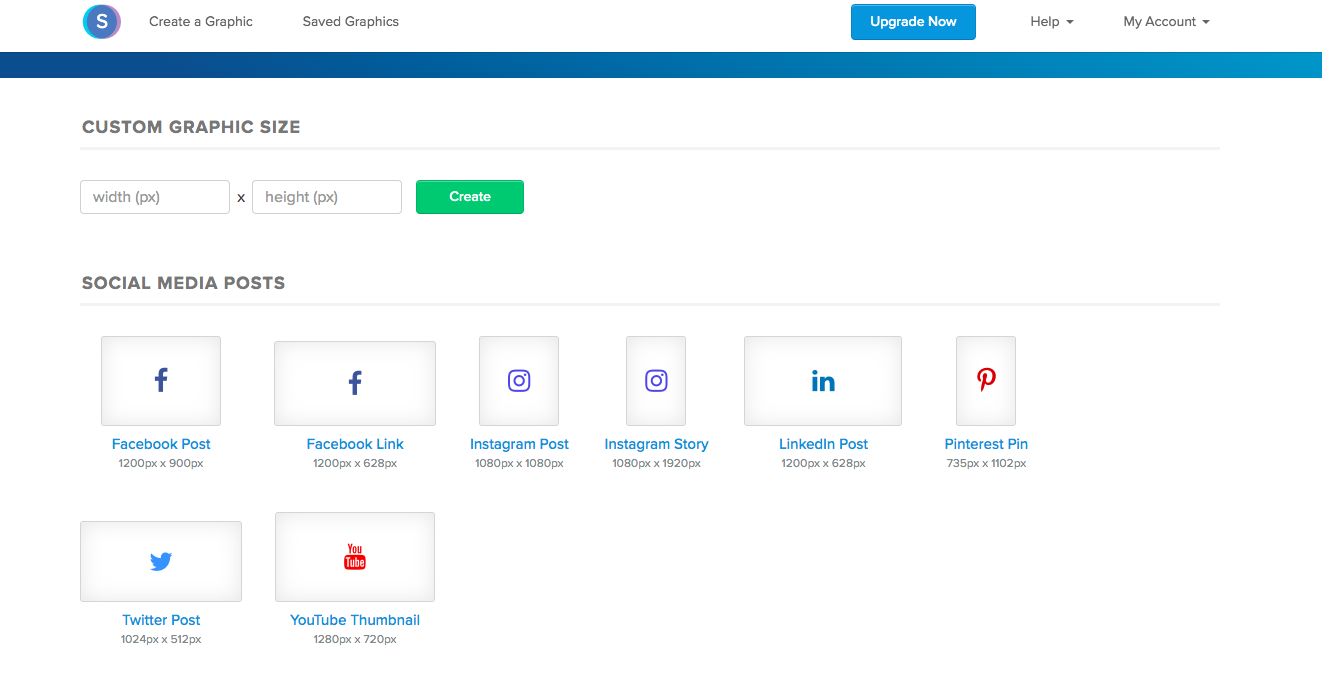Focus the height (px) input field

[x=327, y=197]
